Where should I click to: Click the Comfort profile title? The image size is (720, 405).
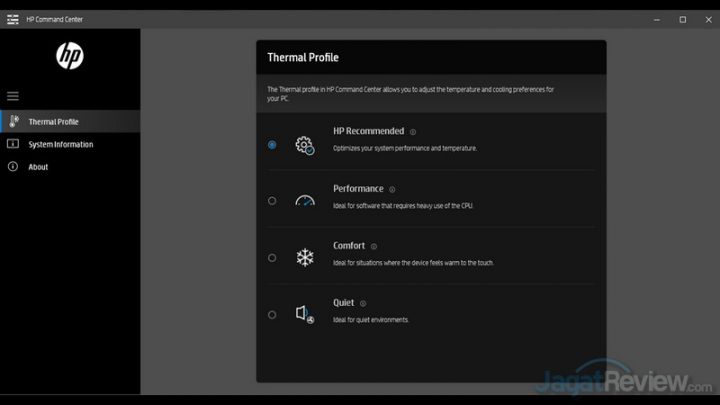(349, 246)
